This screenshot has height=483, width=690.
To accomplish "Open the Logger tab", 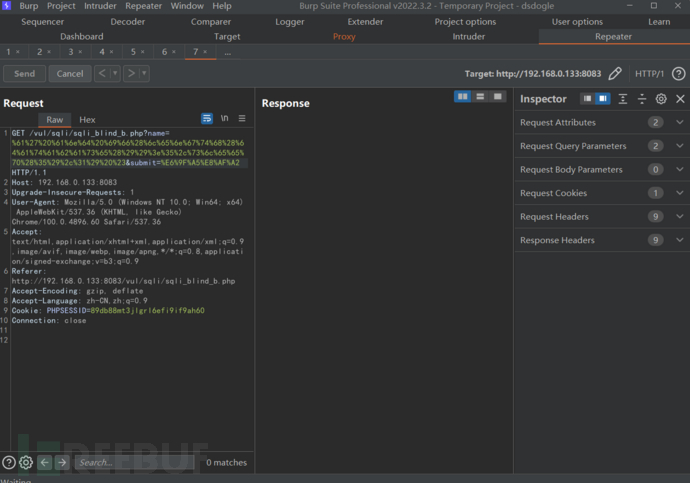I will click(290, 22).
